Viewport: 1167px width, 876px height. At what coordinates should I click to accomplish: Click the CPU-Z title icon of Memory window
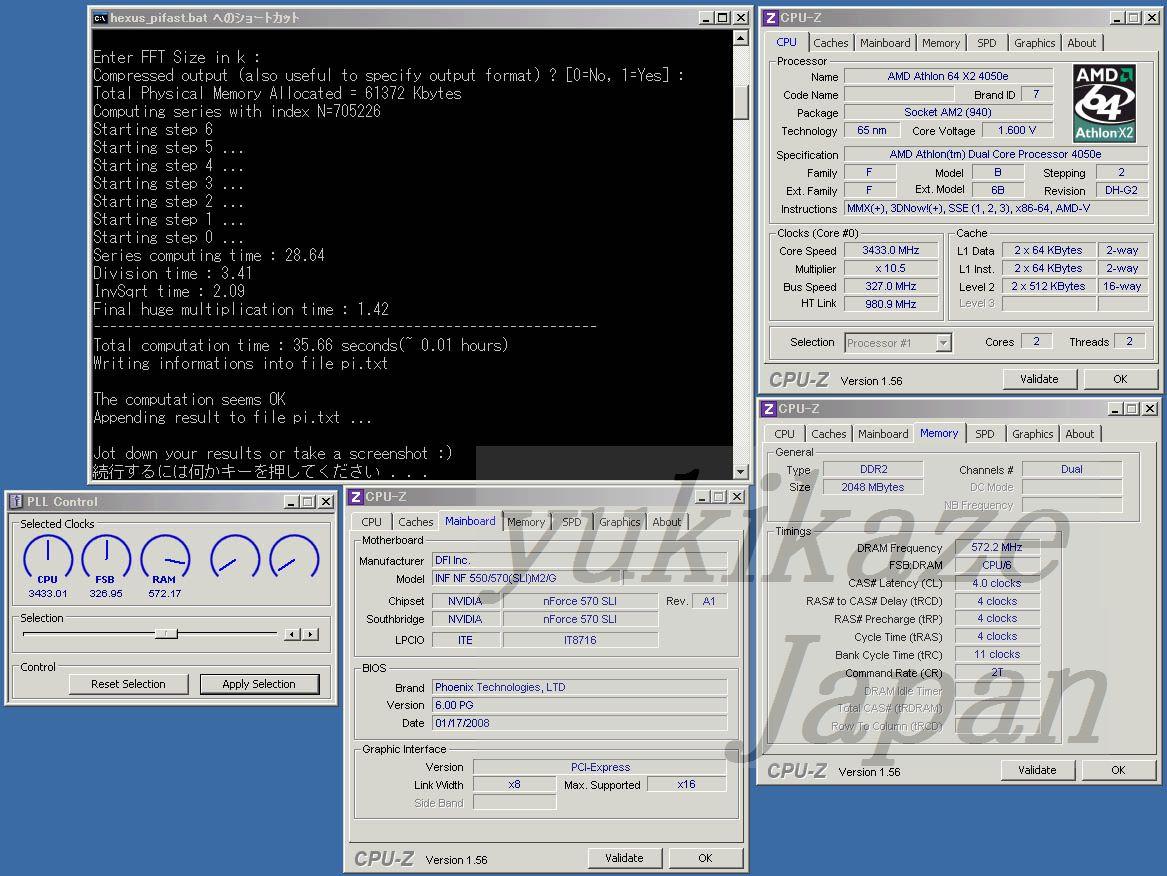click(769, 409)
